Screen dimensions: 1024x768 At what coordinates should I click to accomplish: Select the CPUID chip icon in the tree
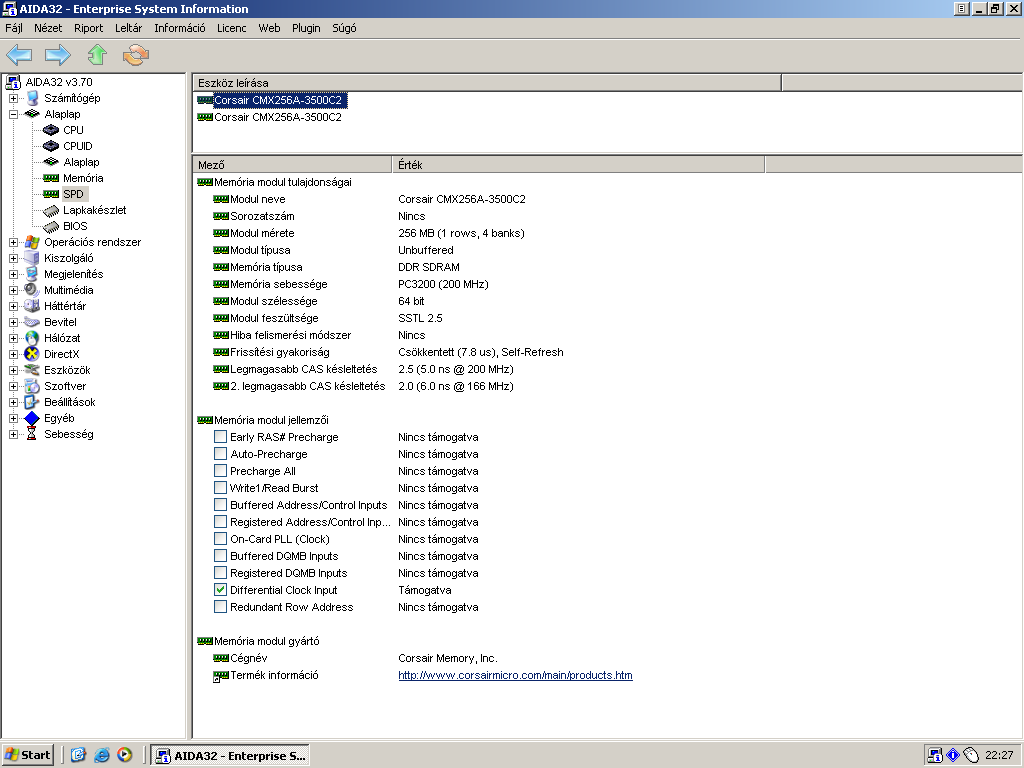pyautogui.click(x=51, y=146)
